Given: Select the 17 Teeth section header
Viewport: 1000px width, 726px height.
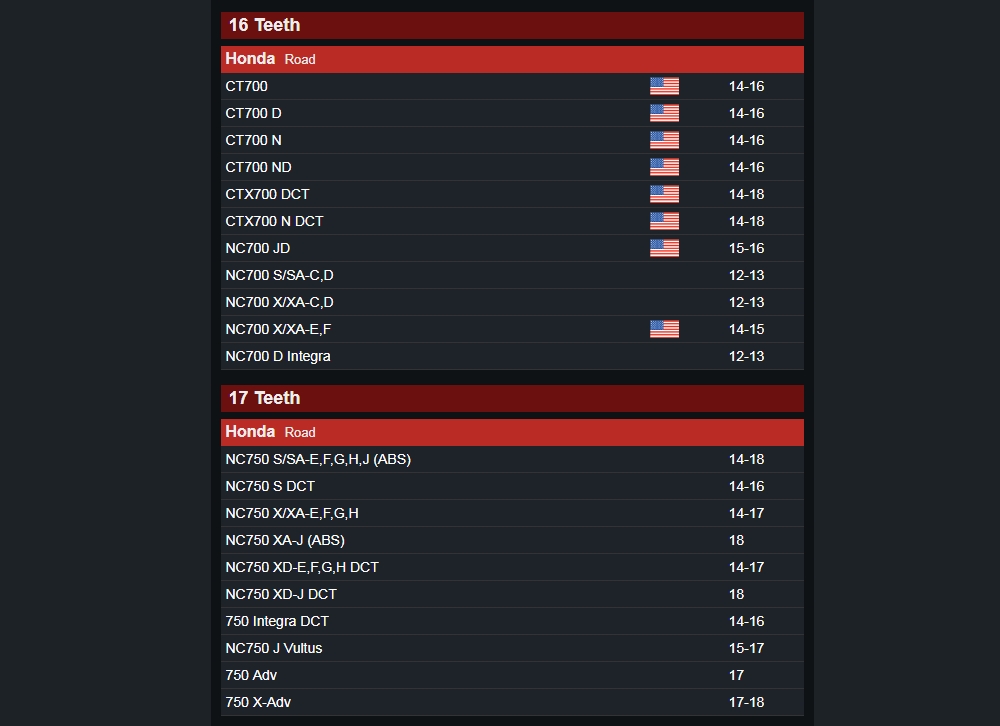Looking at the screenshot, I should 512,398.
